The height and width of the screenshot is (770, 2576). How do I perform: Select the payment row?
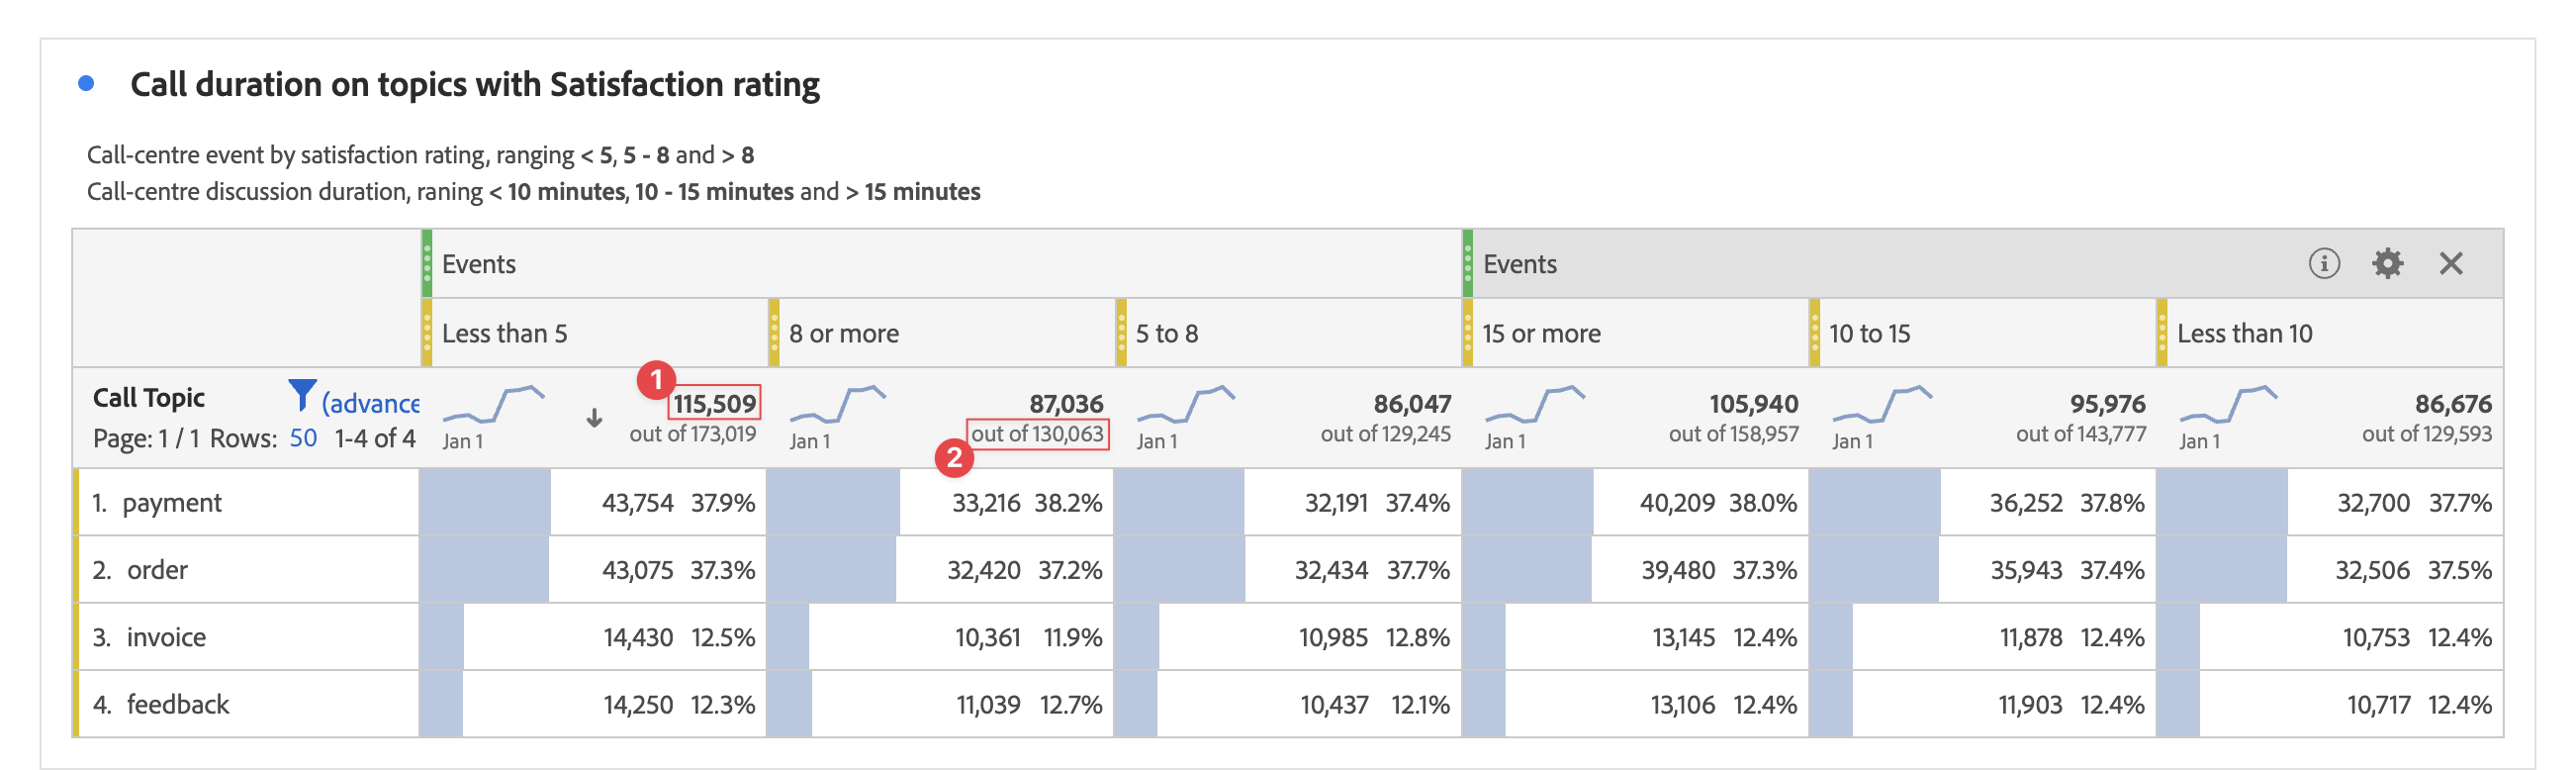tap(172, 502)
